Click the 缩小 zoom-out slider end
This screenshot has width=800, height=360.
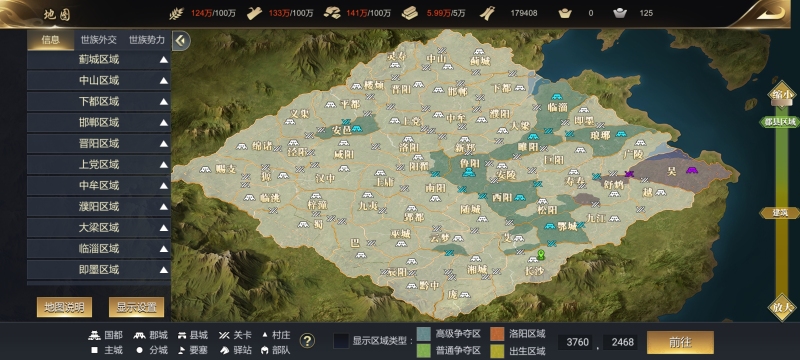tap(782, 95)
